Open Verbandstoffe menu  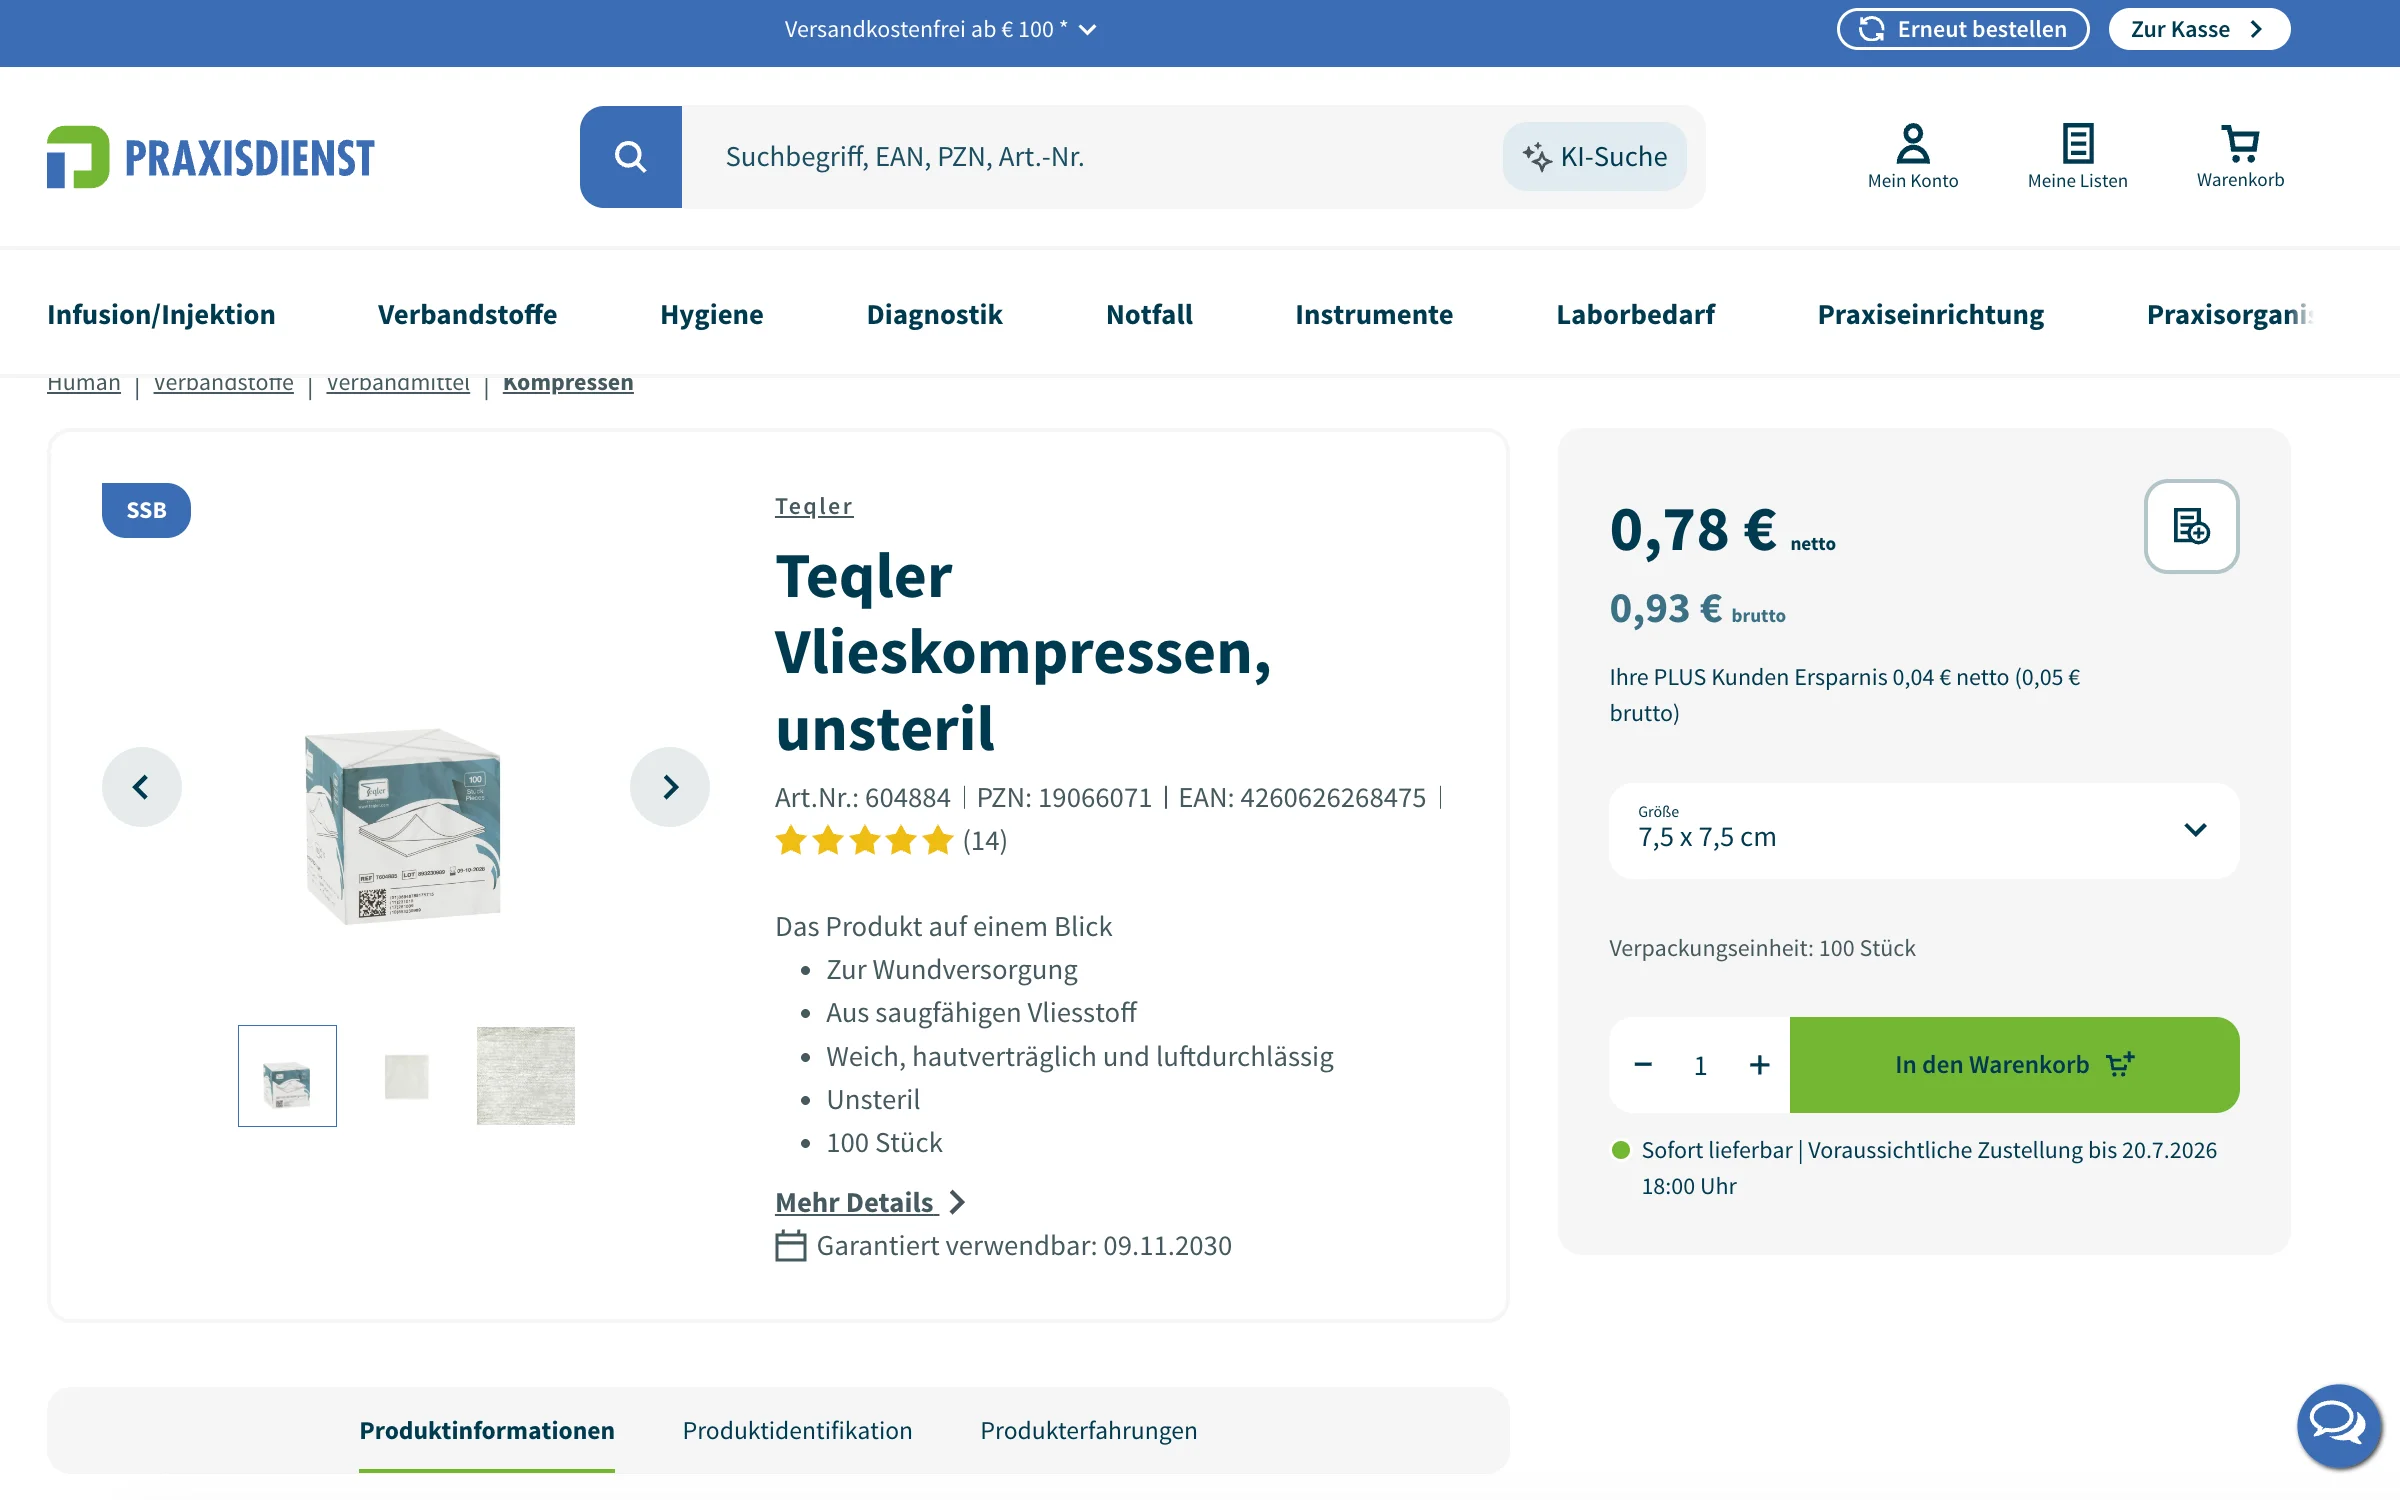click(x=467, y=314)
